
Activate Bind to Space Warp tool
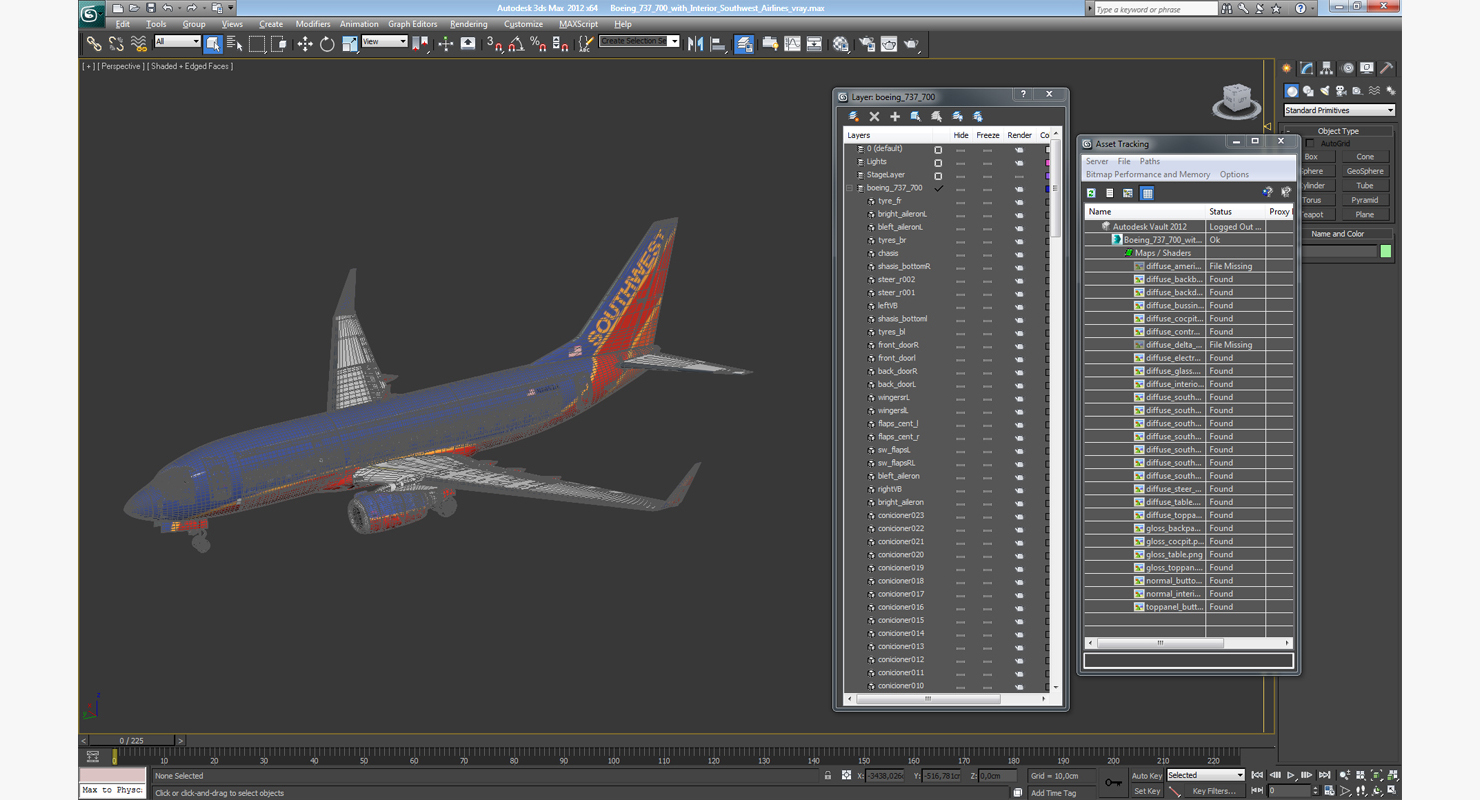139,44
